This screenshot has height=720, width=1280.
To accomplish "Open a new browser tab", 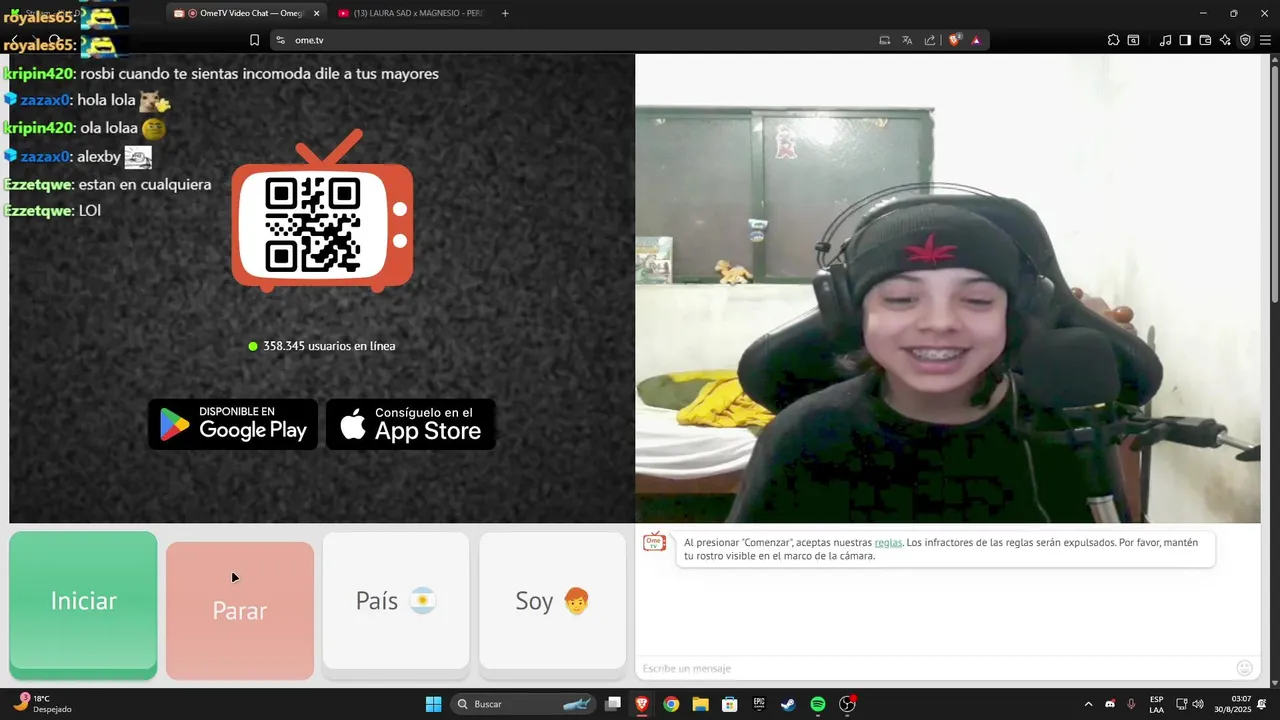I will point(505,13).
